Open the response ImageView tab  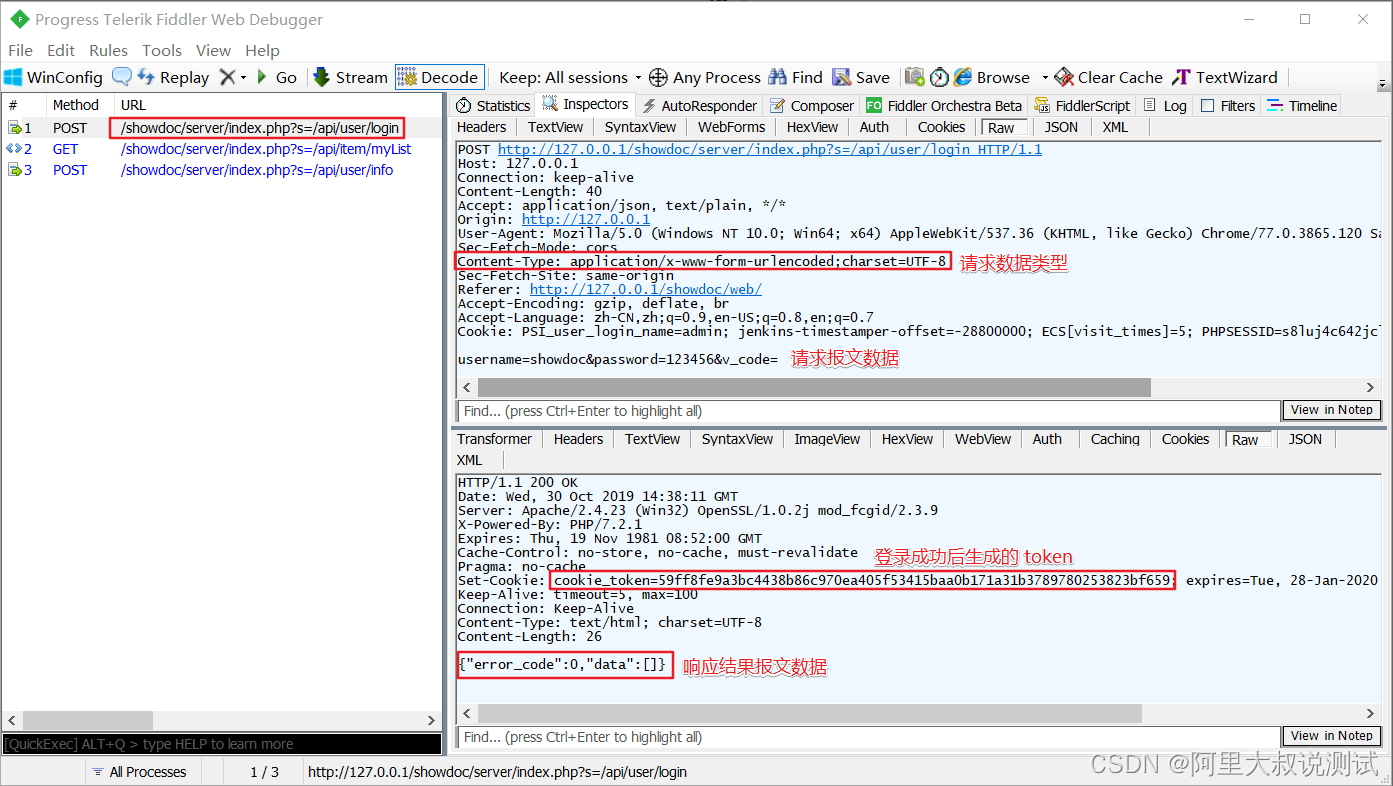[x=827, y=439]
